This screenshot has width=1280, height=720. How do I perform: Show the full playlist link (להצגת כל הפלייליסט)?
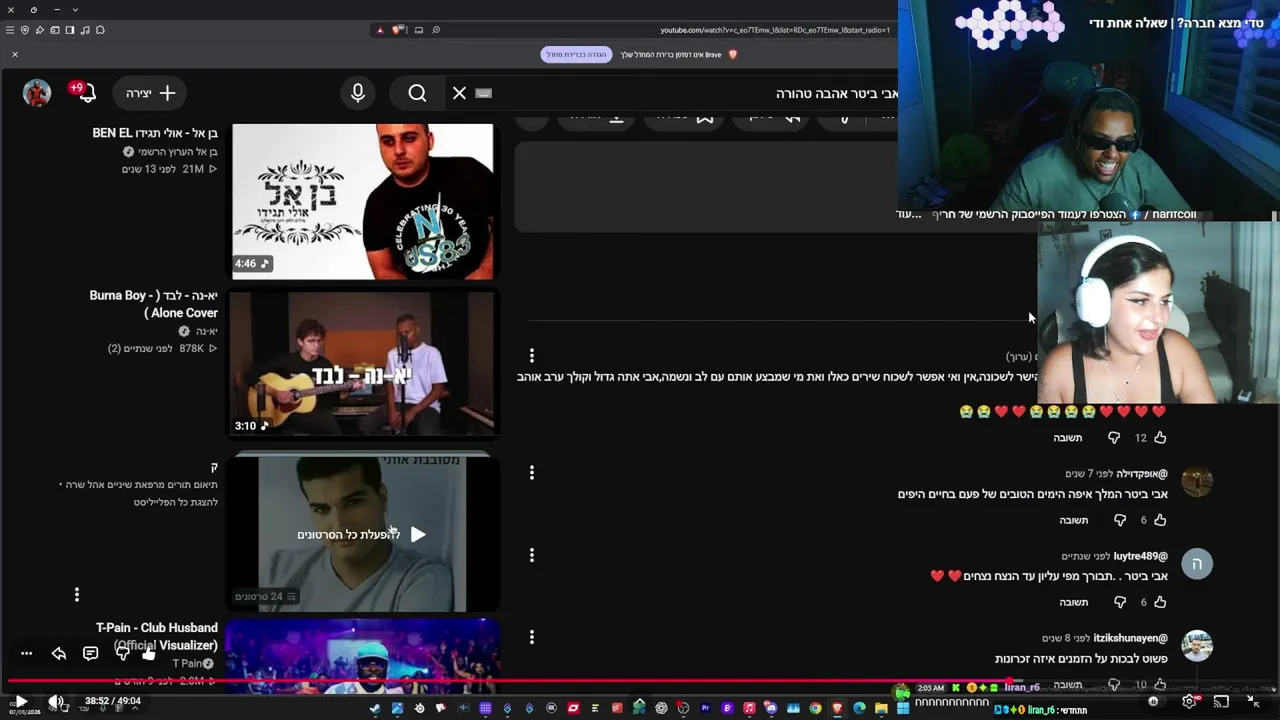pos(176,502)
